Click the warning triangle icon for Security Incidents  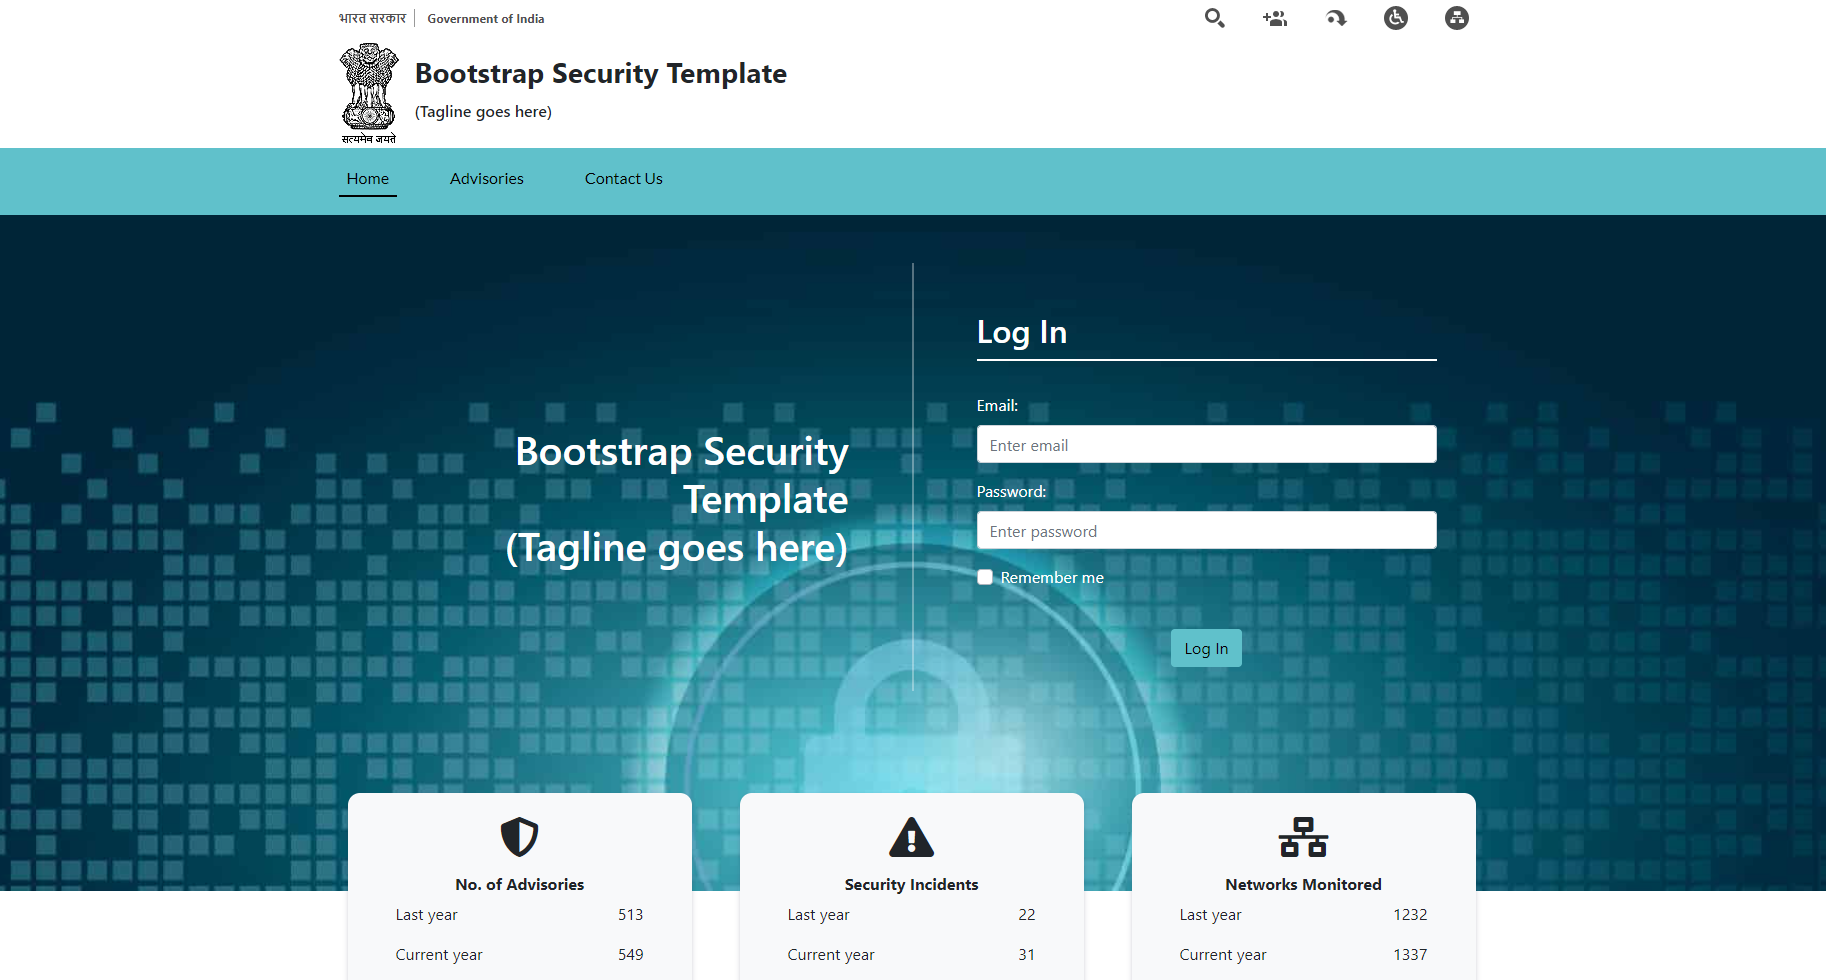(x=911, y=837)
